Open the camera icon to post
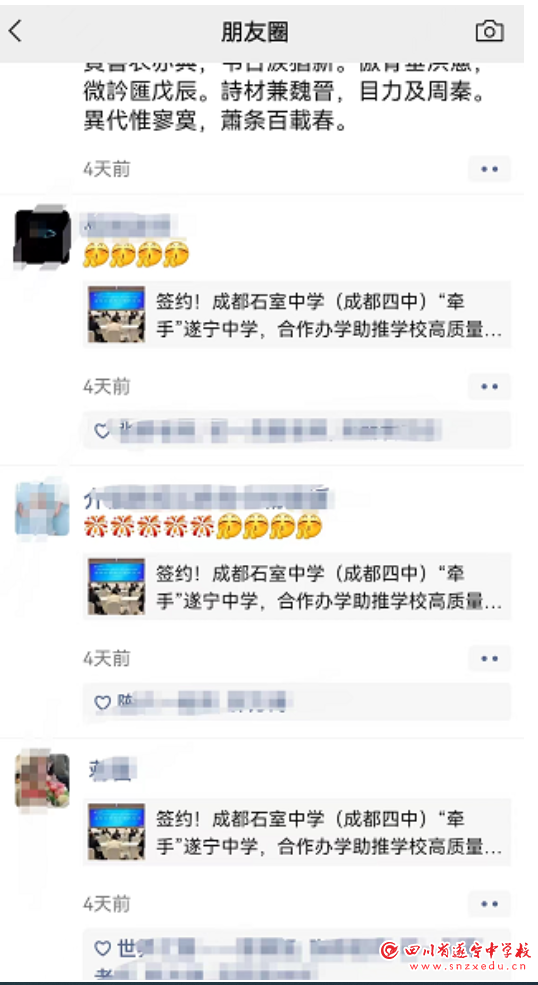 tap(490, 31)
